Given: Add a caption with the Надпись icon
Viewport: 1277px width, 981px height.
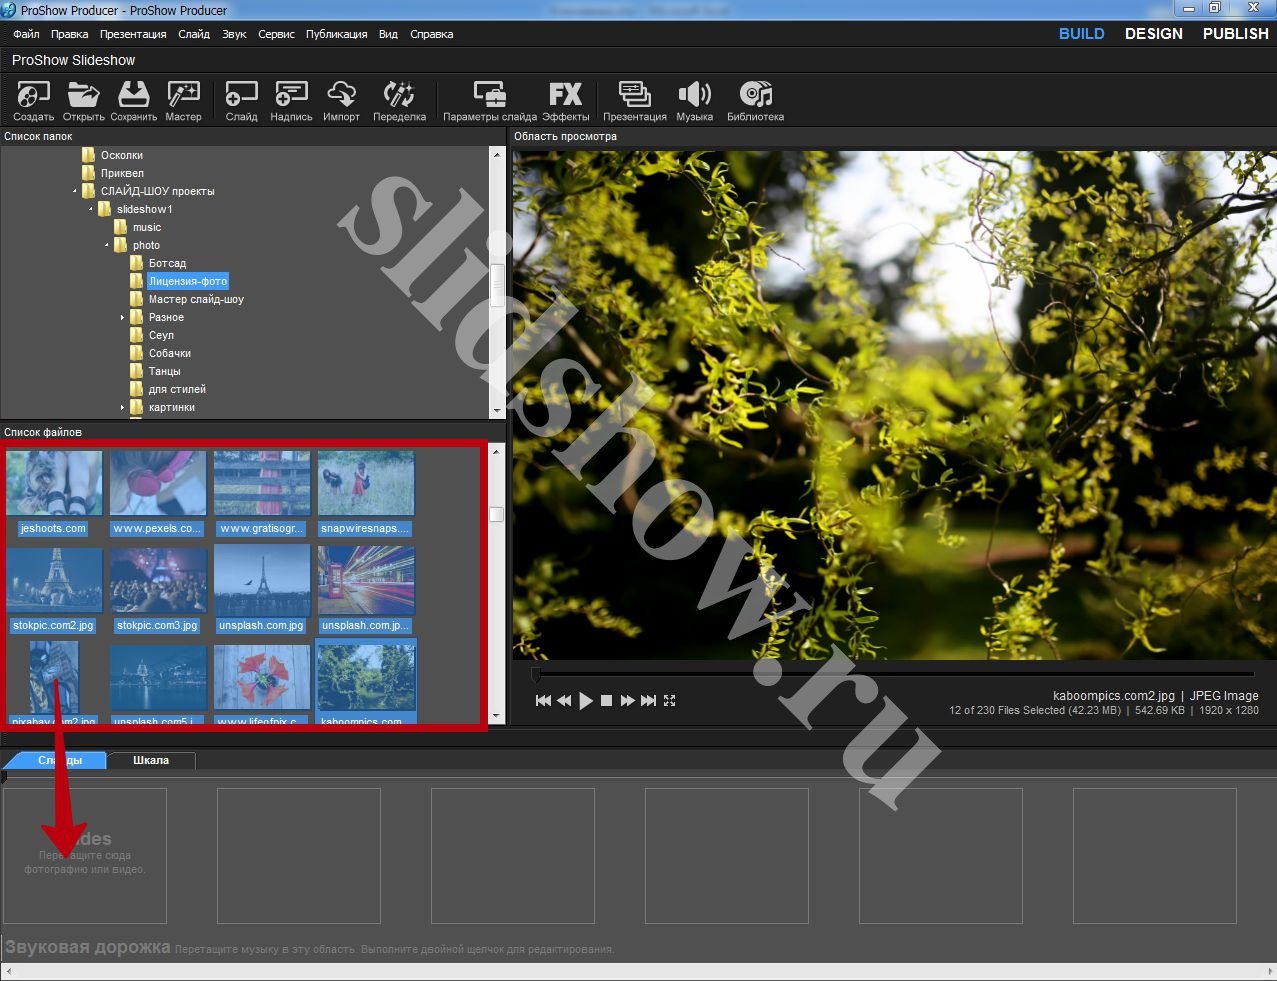Looking at the screenshot, I should coord(291,96).
